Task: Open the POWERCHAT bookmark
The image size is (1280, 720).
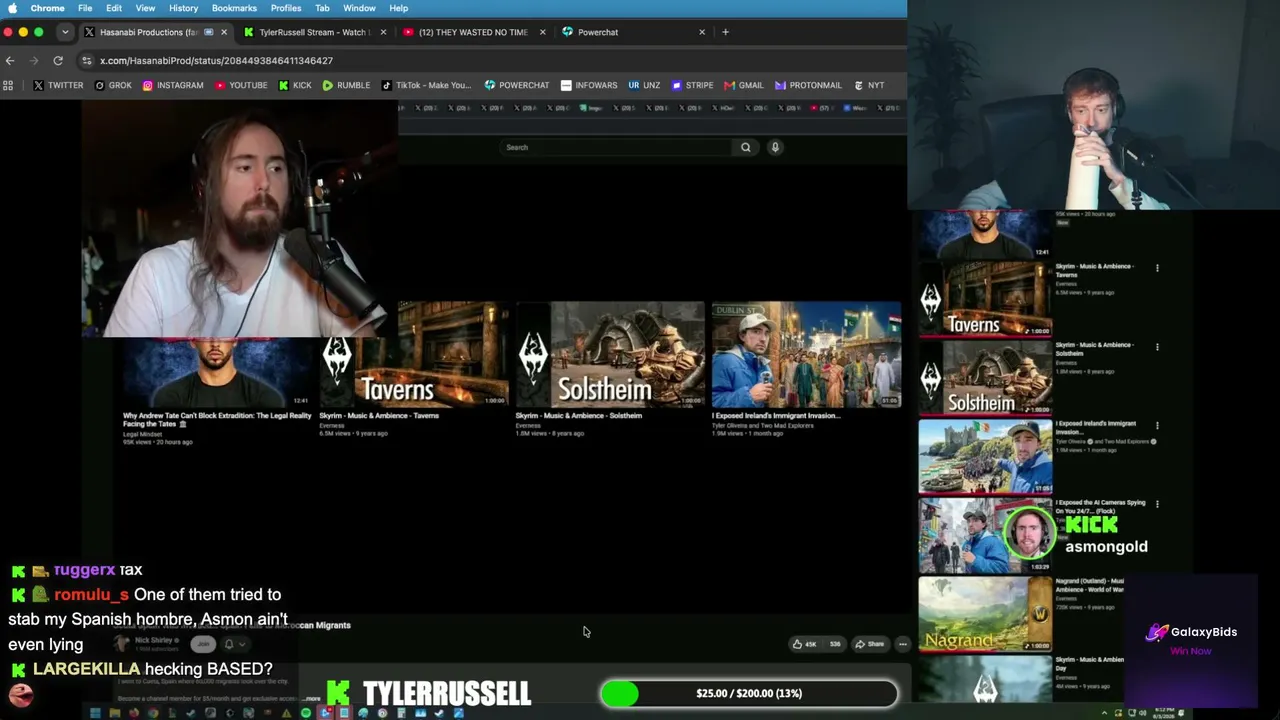Action: tap(516, 86)
